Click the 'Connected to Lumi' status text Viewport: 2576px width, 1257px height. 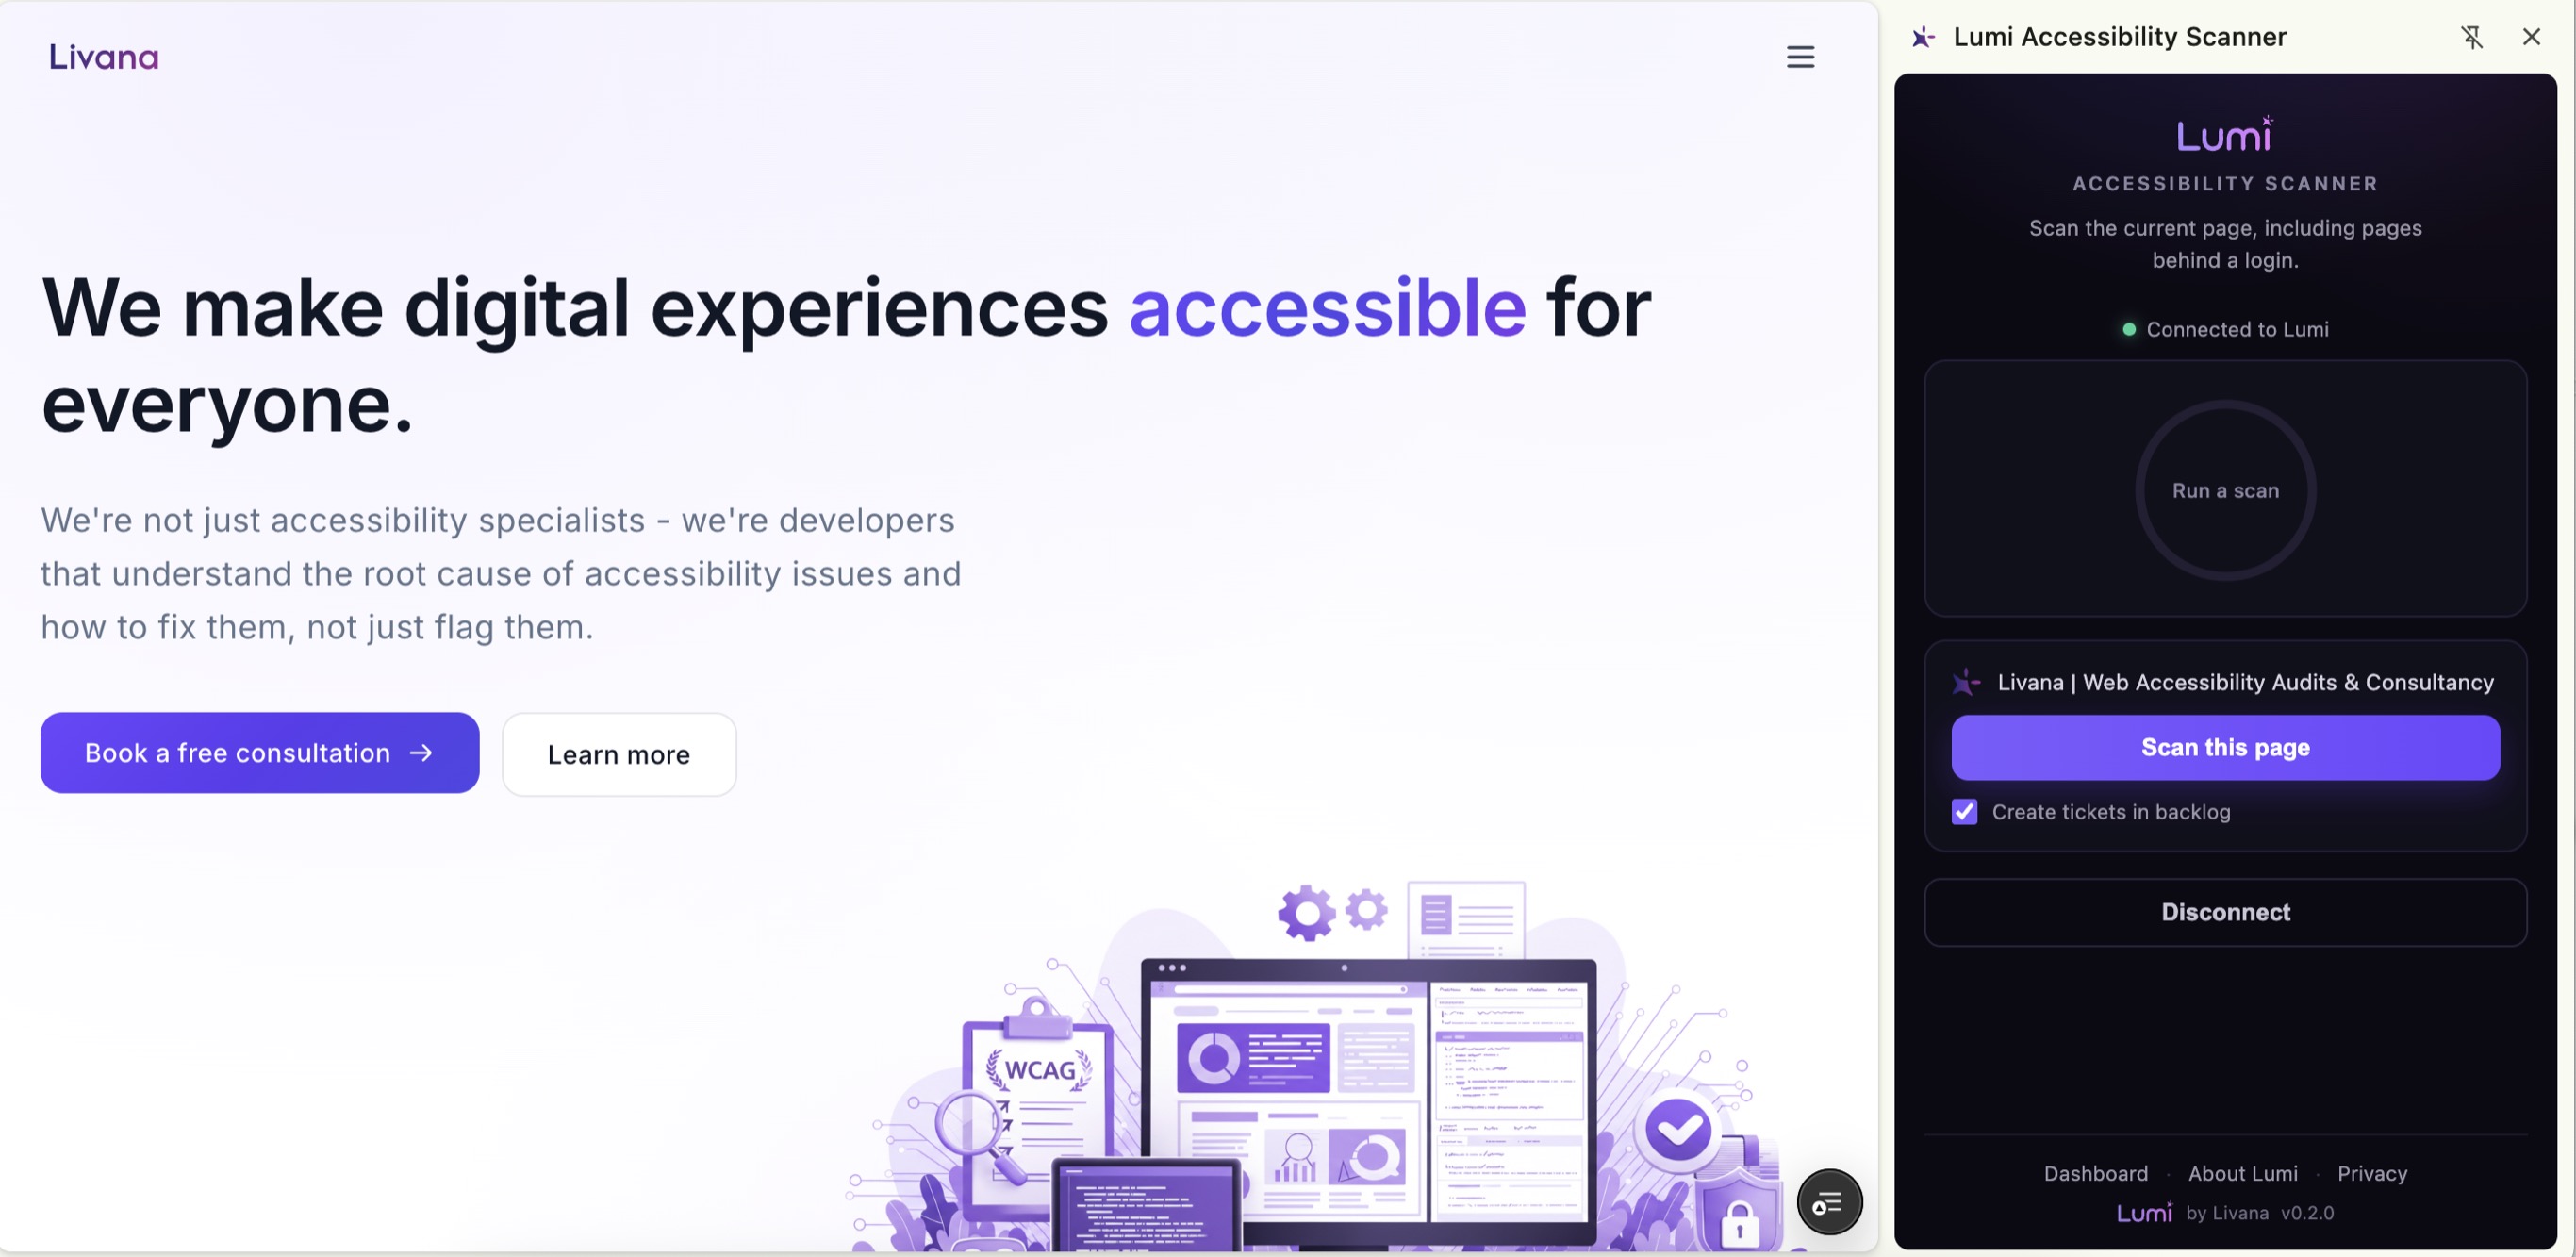pyautogui.click(x=2237, y=329)
